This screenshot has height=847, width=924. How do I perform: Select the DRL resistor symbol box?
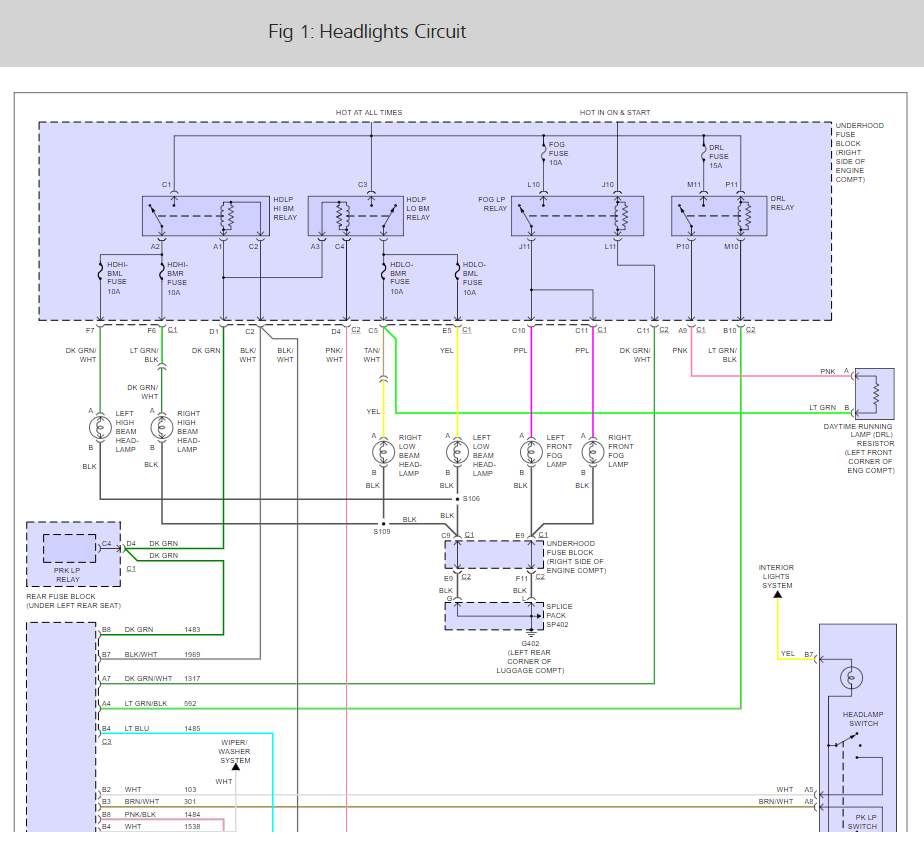pyautogui.click(x=874, y=394)
